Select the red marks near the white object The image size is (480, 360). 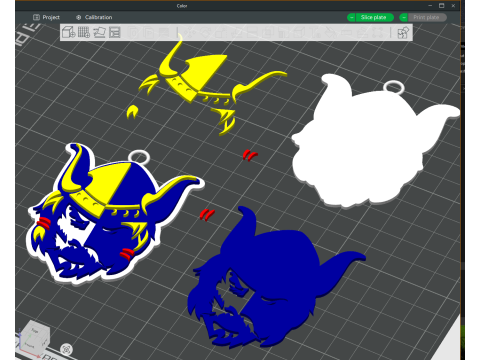pos(250,155)
